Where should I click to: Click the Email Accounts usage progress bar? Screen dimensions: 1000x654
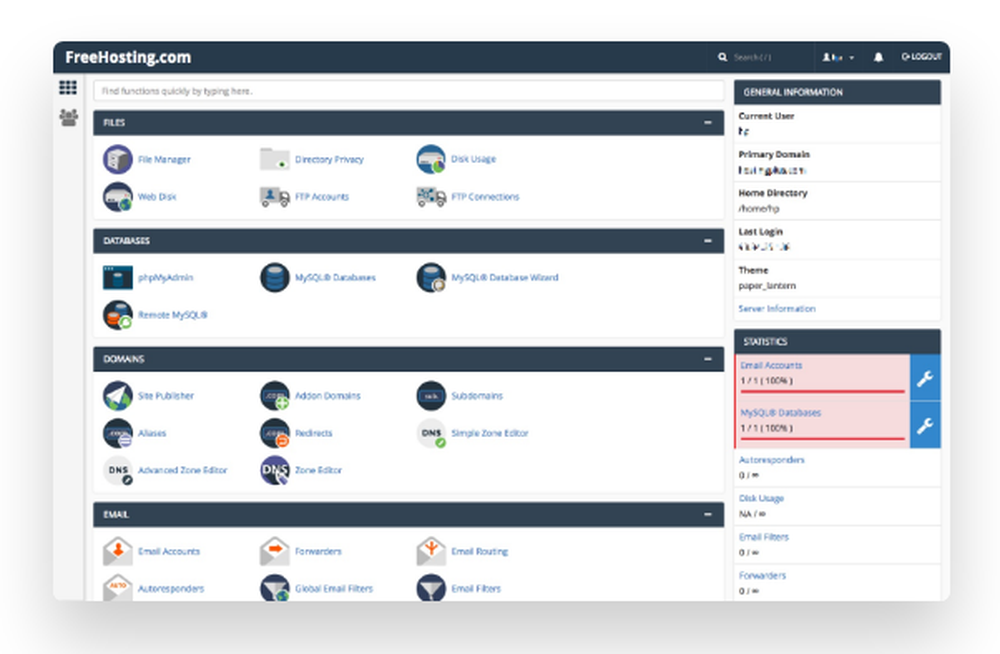coord(822,391)
